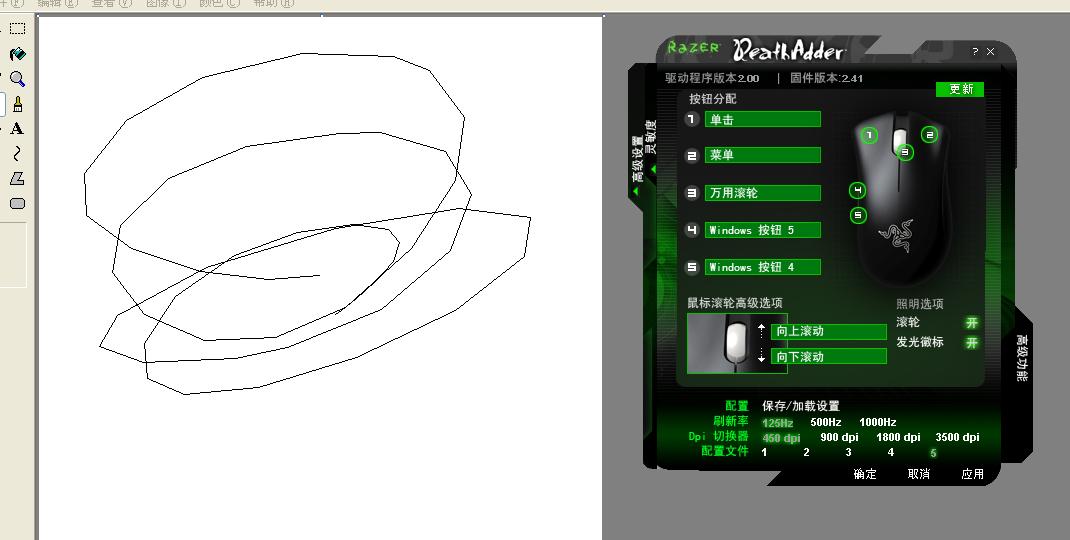Select 3500 dpi setting
1070x540 pixels.
tap(957, 437)
